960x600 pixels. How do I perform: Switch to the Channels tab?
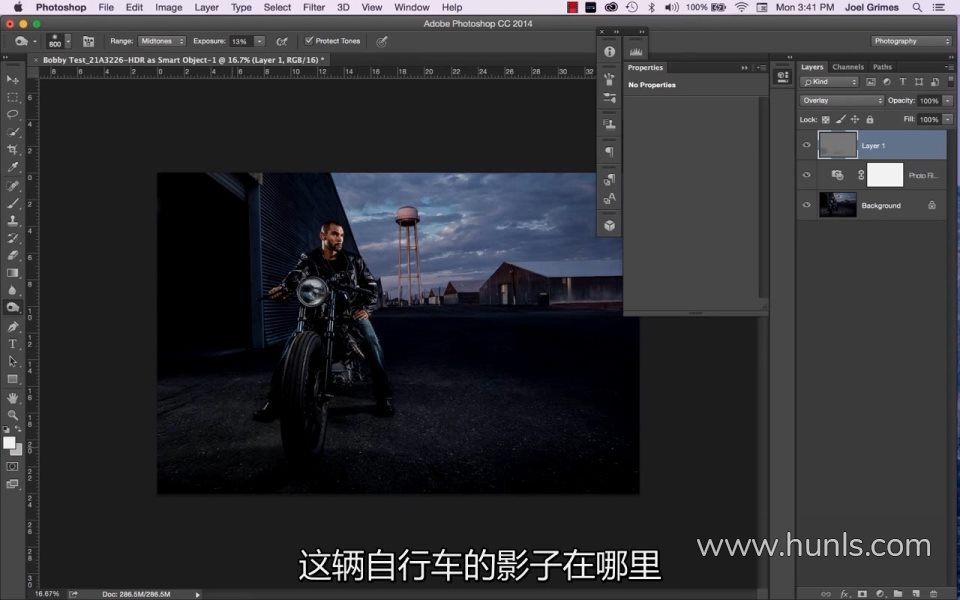click(x=848, y=67)
